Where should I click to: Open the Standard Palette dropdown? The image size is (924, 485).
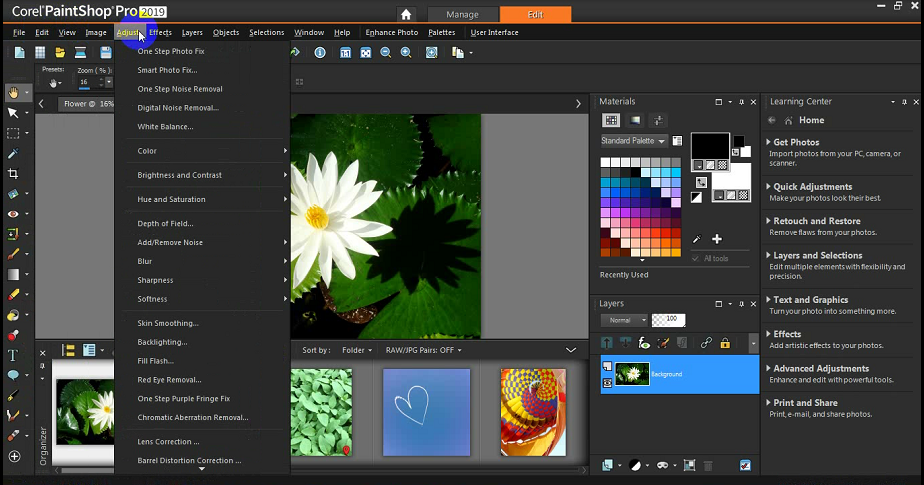coord(633,141)
